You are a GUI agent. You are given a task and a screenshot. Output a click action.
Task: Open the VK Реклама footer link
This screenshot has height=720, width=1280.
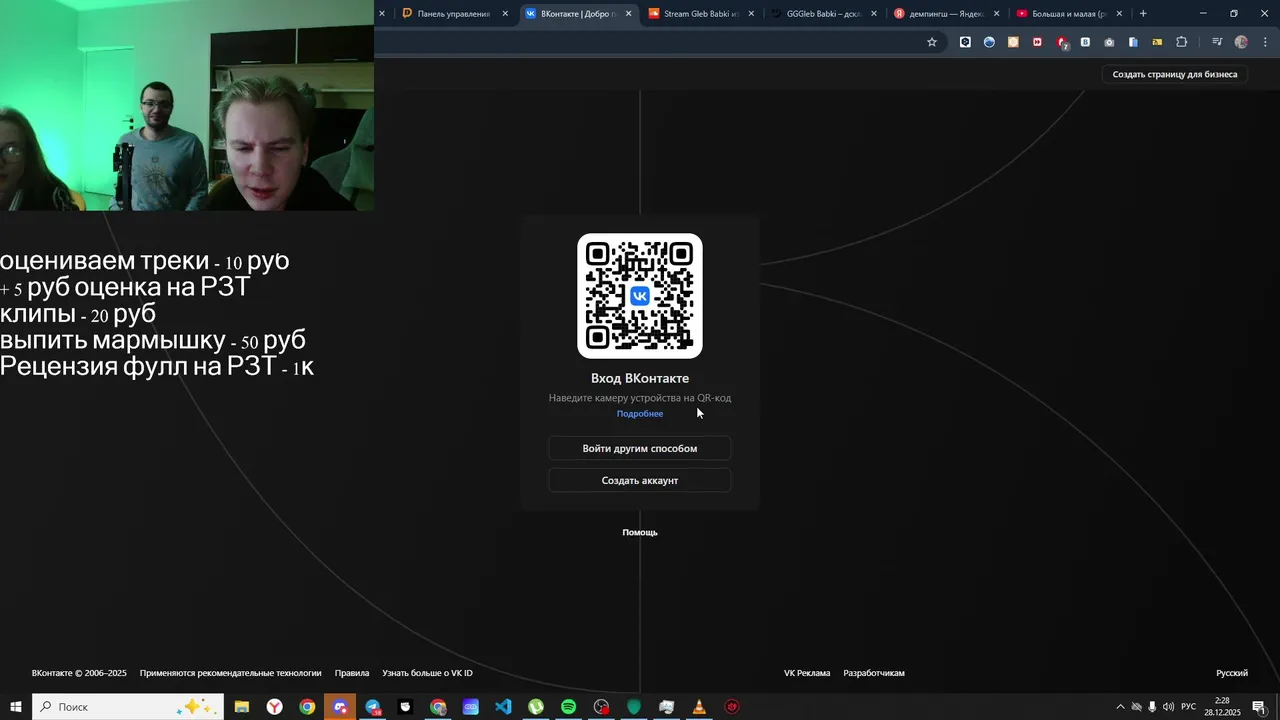coord(807,673)
